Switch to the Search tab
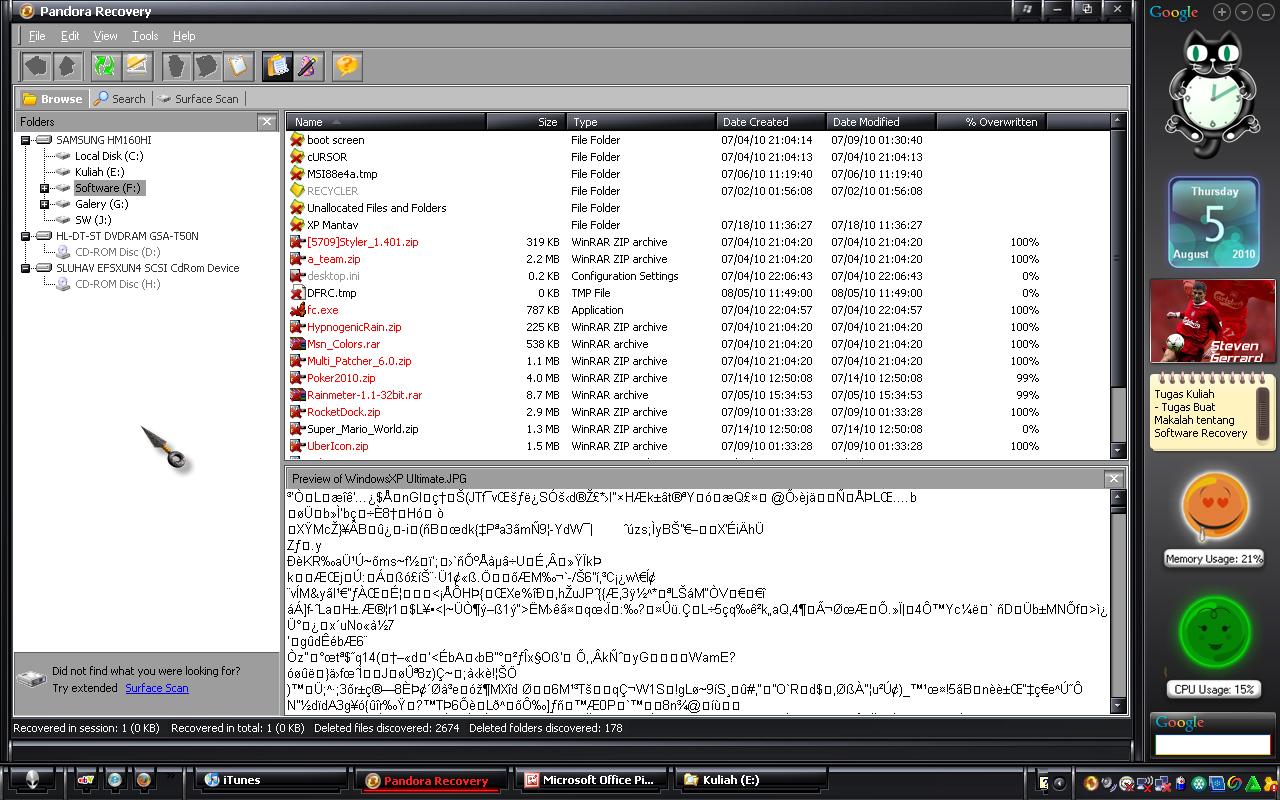Image resolution: width=1280 pixels, height=800 pixels. click(120, 99)
